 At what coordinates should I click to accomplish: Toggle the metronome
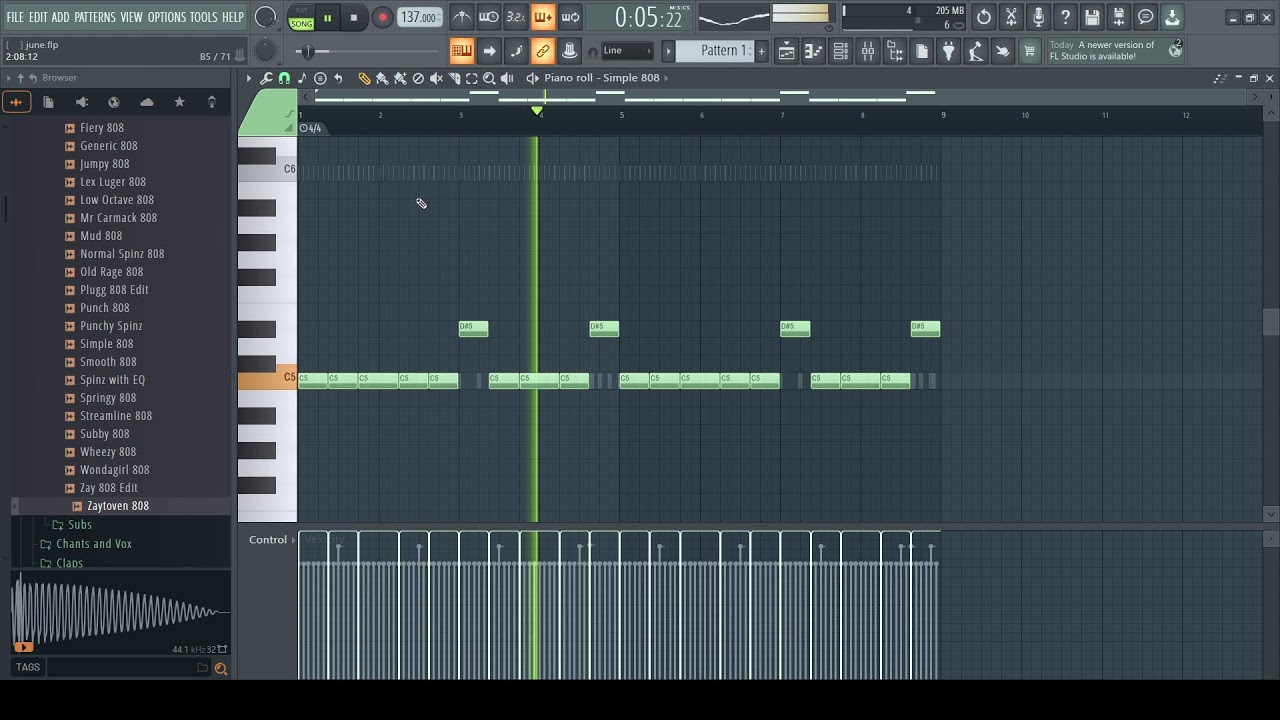click(462, 17)
